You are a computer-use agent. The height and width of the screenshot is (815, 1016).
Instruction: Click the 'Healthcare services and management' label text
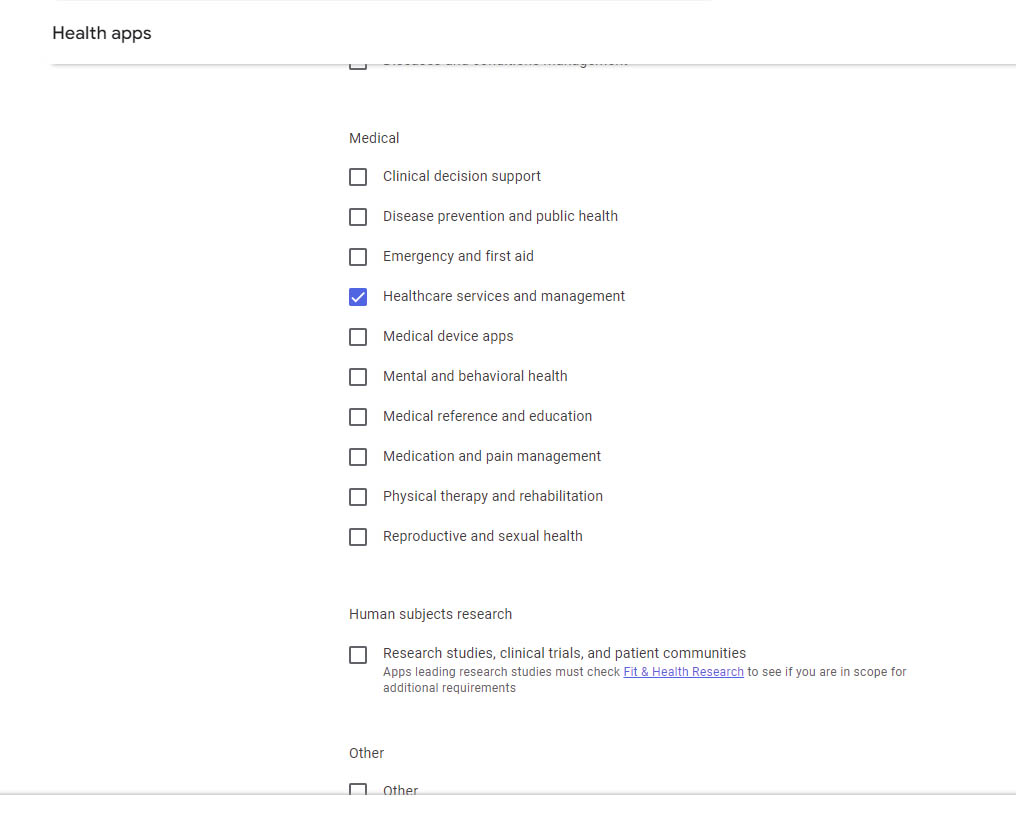(x=503, y=296)
